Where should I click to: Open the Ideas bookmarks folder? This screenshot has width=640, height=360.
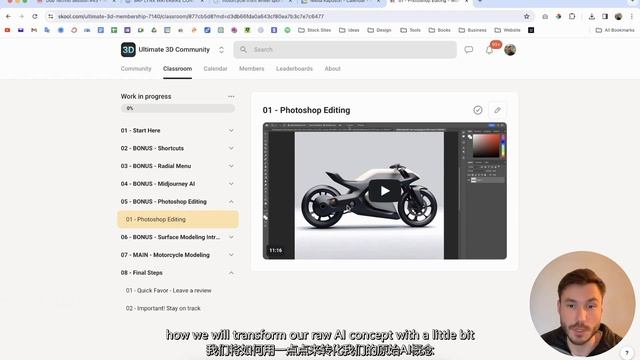[x=349, y=30]
